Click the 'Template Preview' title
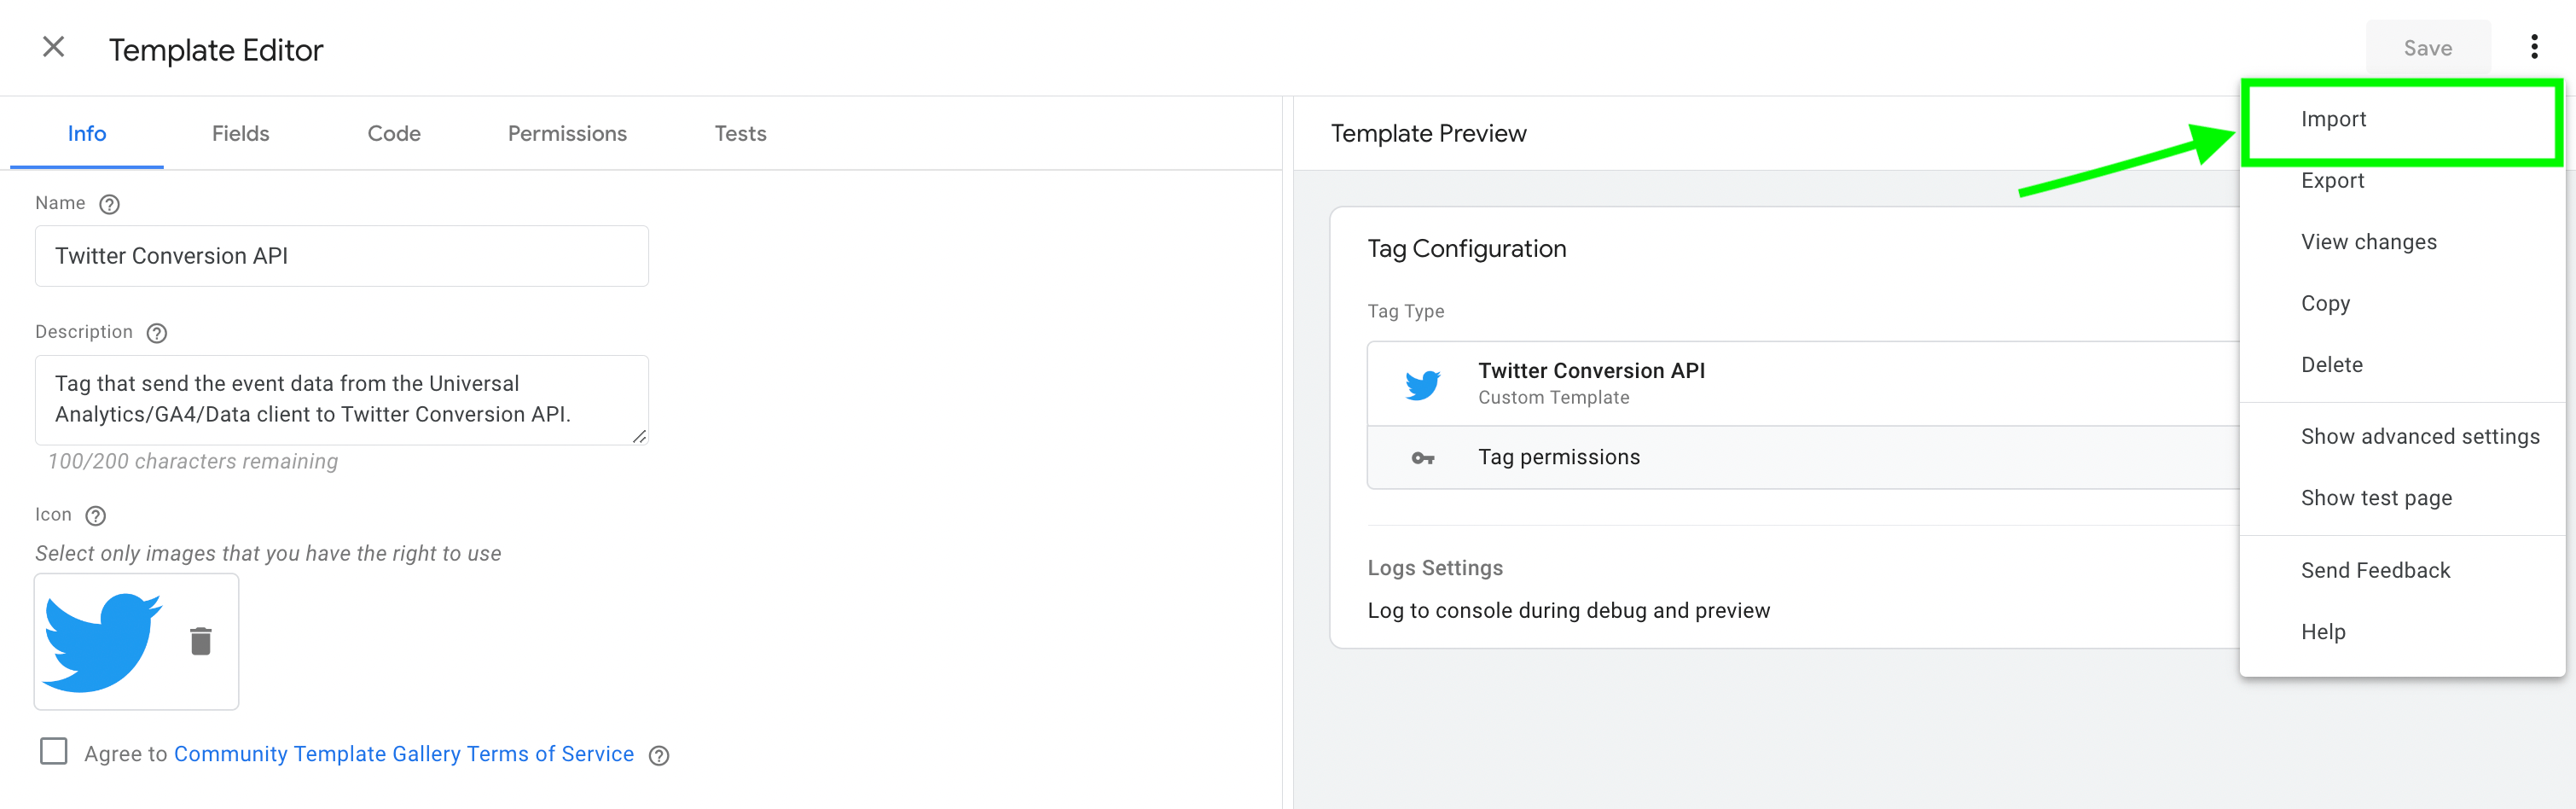 pos(1428,134)
